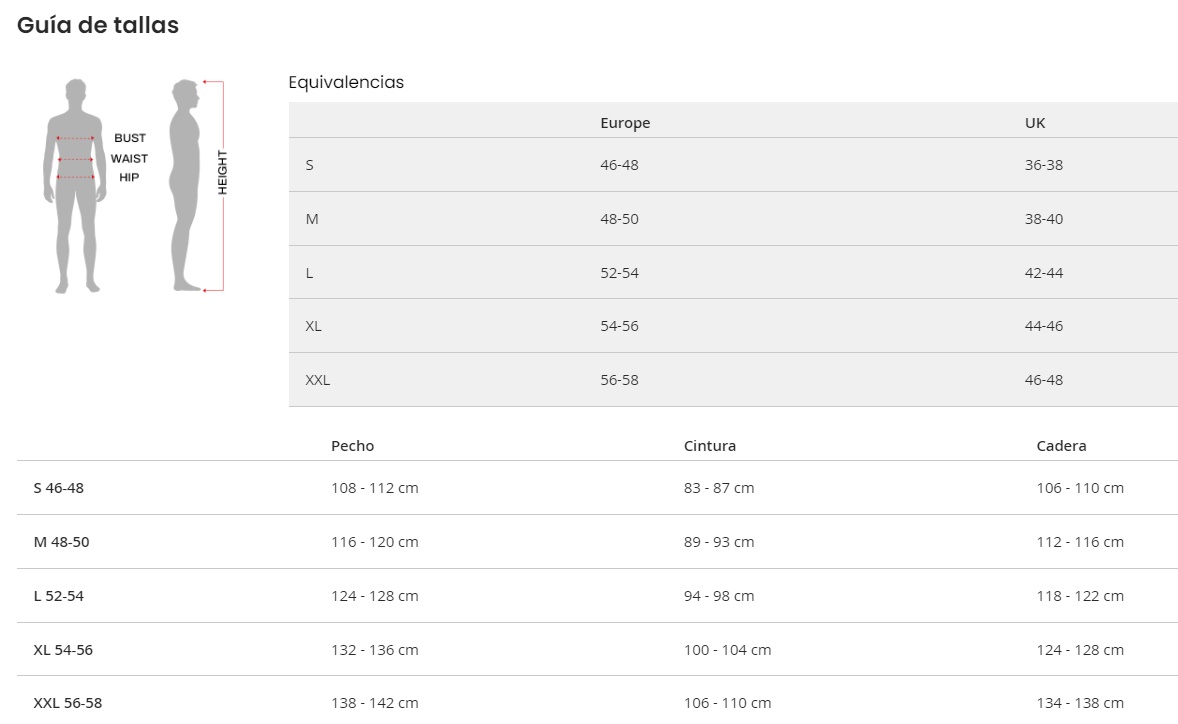Click the Europe 48-50 size cell
This screenshot has width=1178, height=724.
tap(619, 219)
